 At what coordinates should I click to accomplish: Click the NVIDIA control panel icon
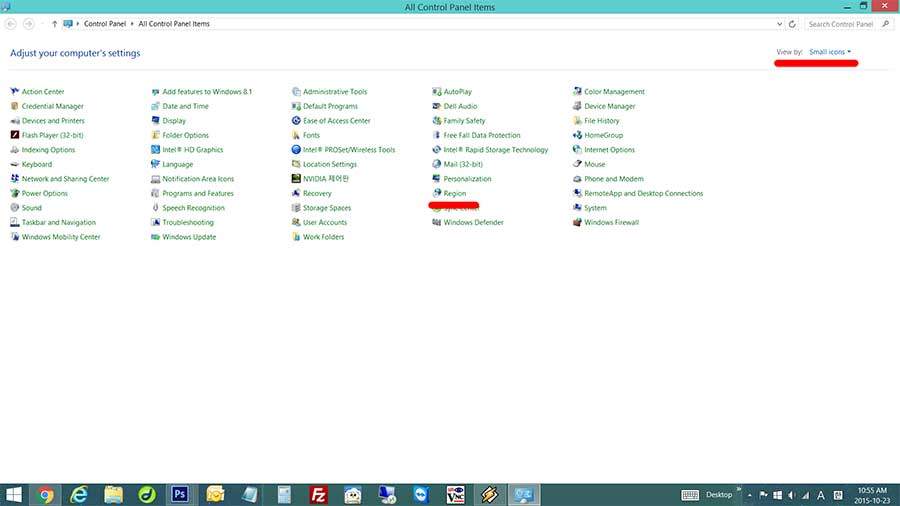296,178
